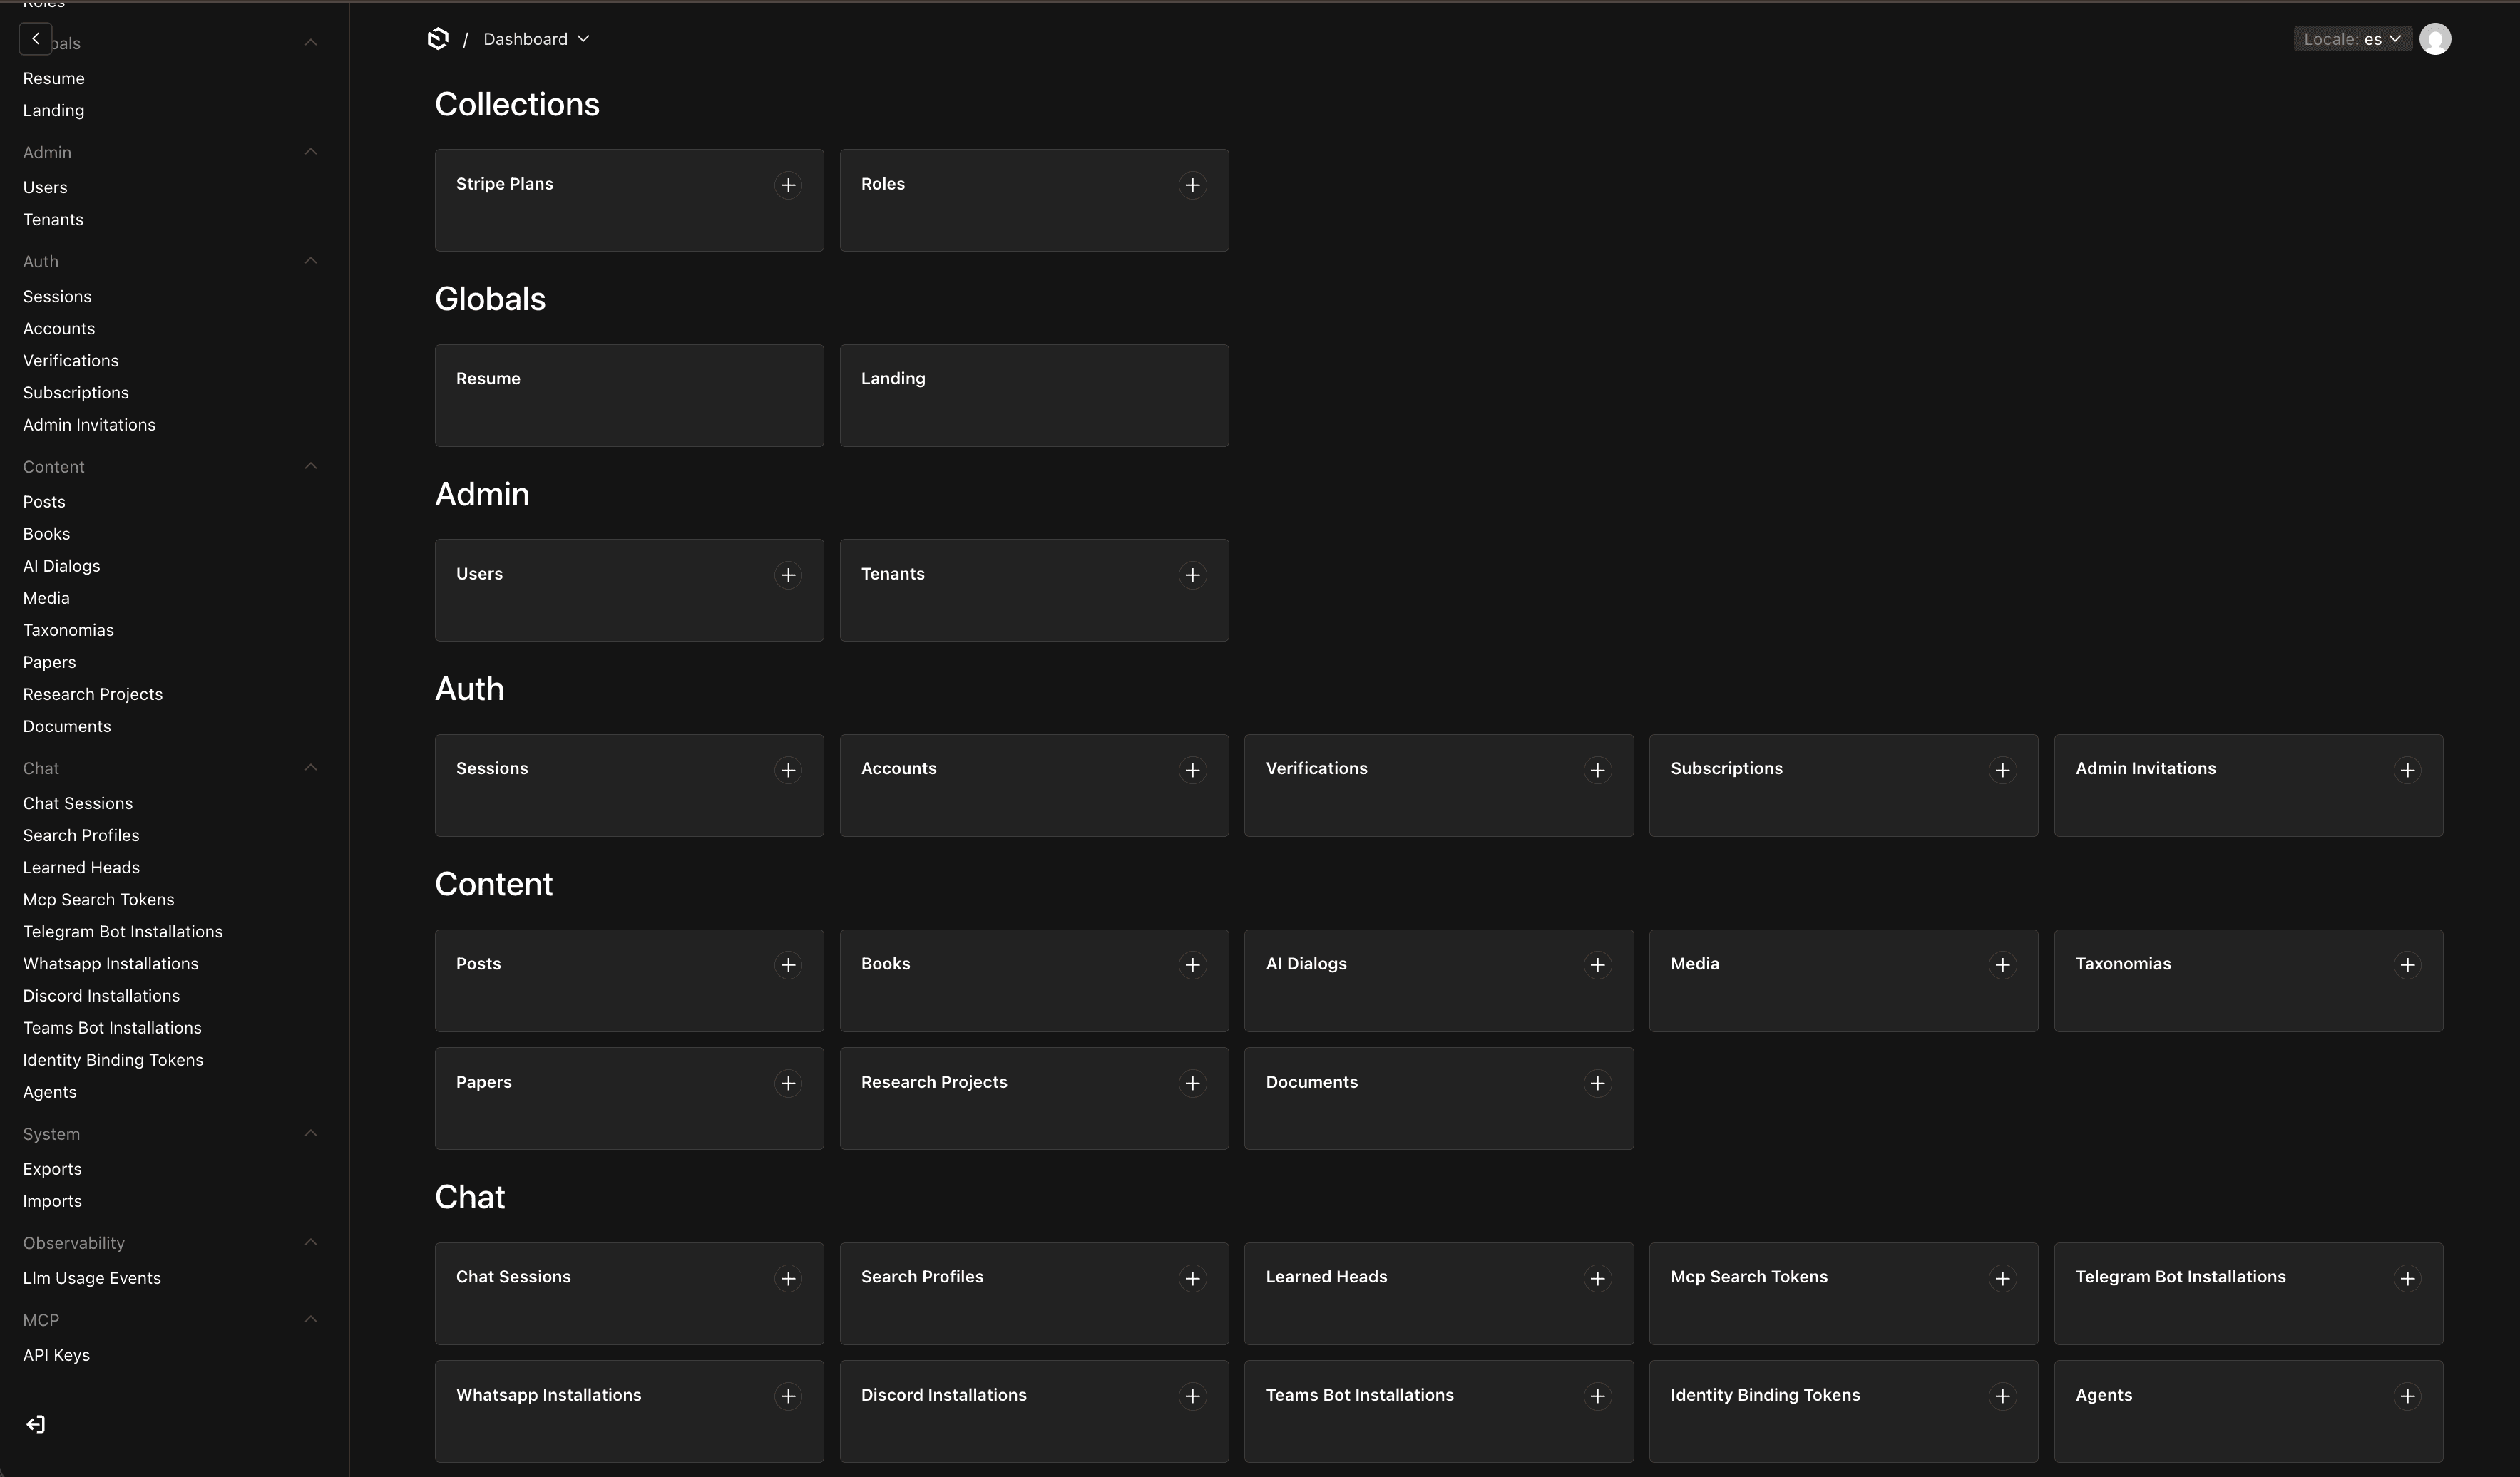Image resolution: width=2520 pixels, height=1477 pixels.
Task: Open Research Projects sidebar link
Action: tap(93, 694)
